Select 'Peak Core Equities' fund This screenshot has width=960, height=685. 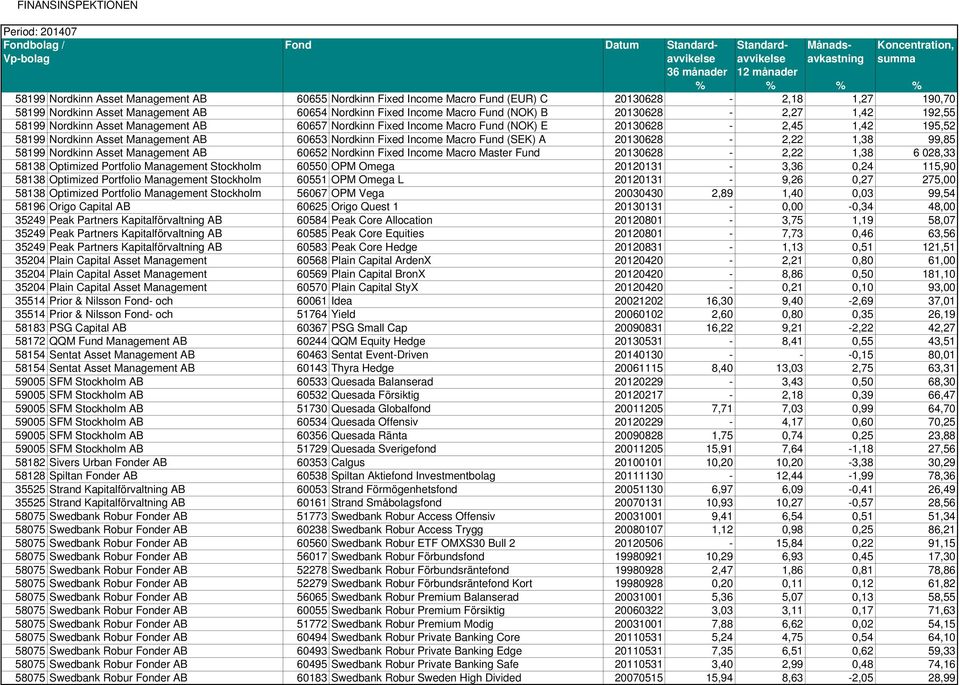(x=377, y=234)
